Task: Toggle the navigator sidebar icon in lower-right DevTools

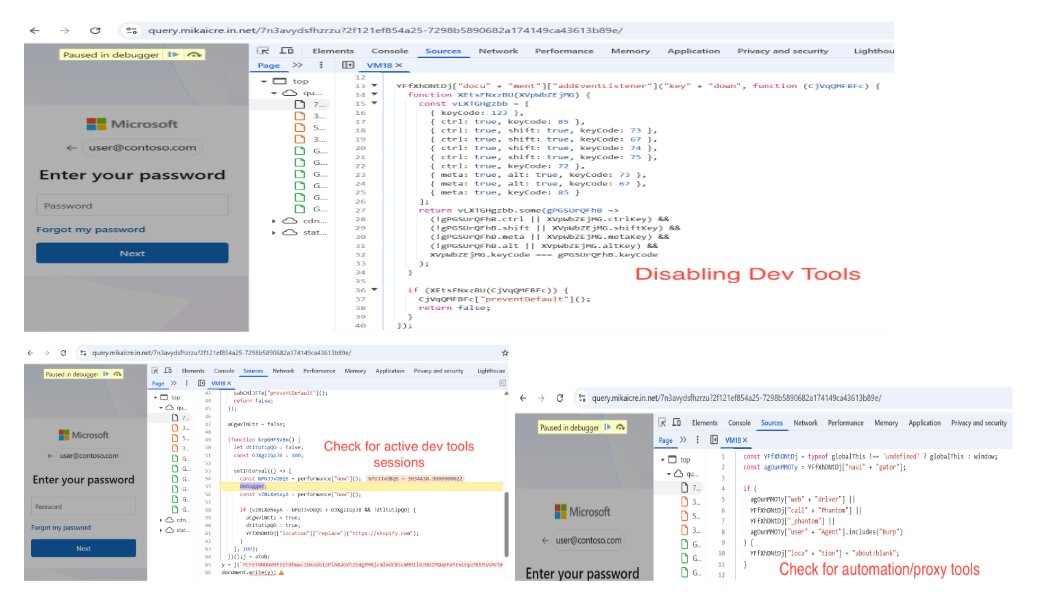Action: pyautogui.click(x=714, y=440)
